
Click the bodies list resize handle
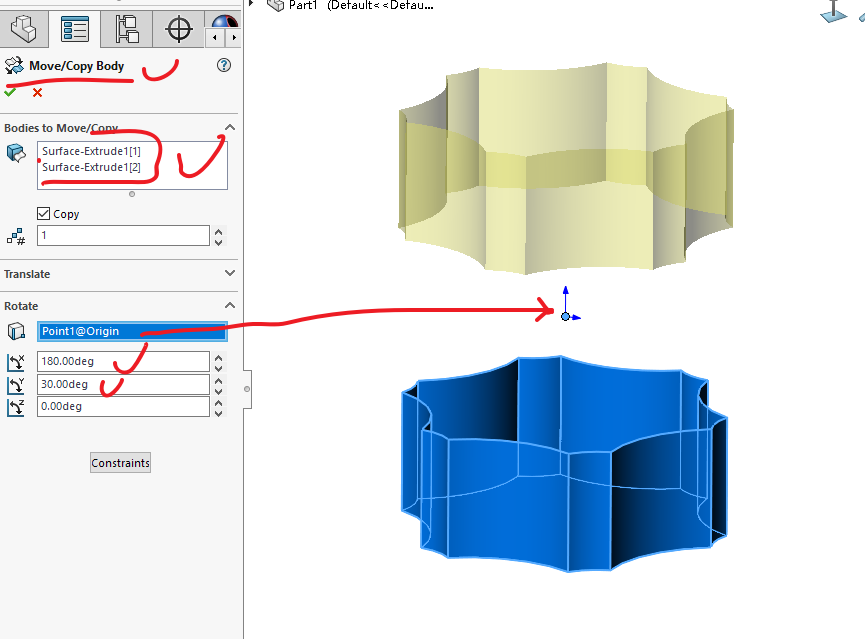132,194
